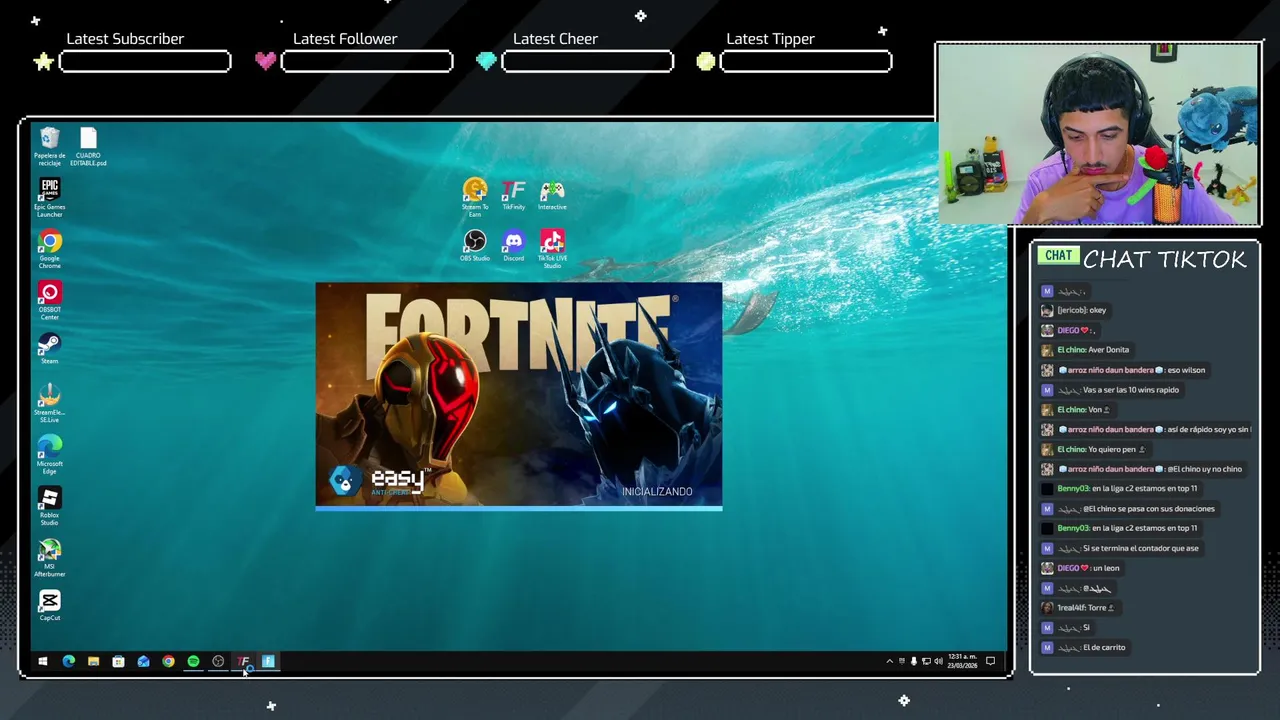Click the Fortnite loading progress bar
The image size is (1280, 720).
point(518,508)
